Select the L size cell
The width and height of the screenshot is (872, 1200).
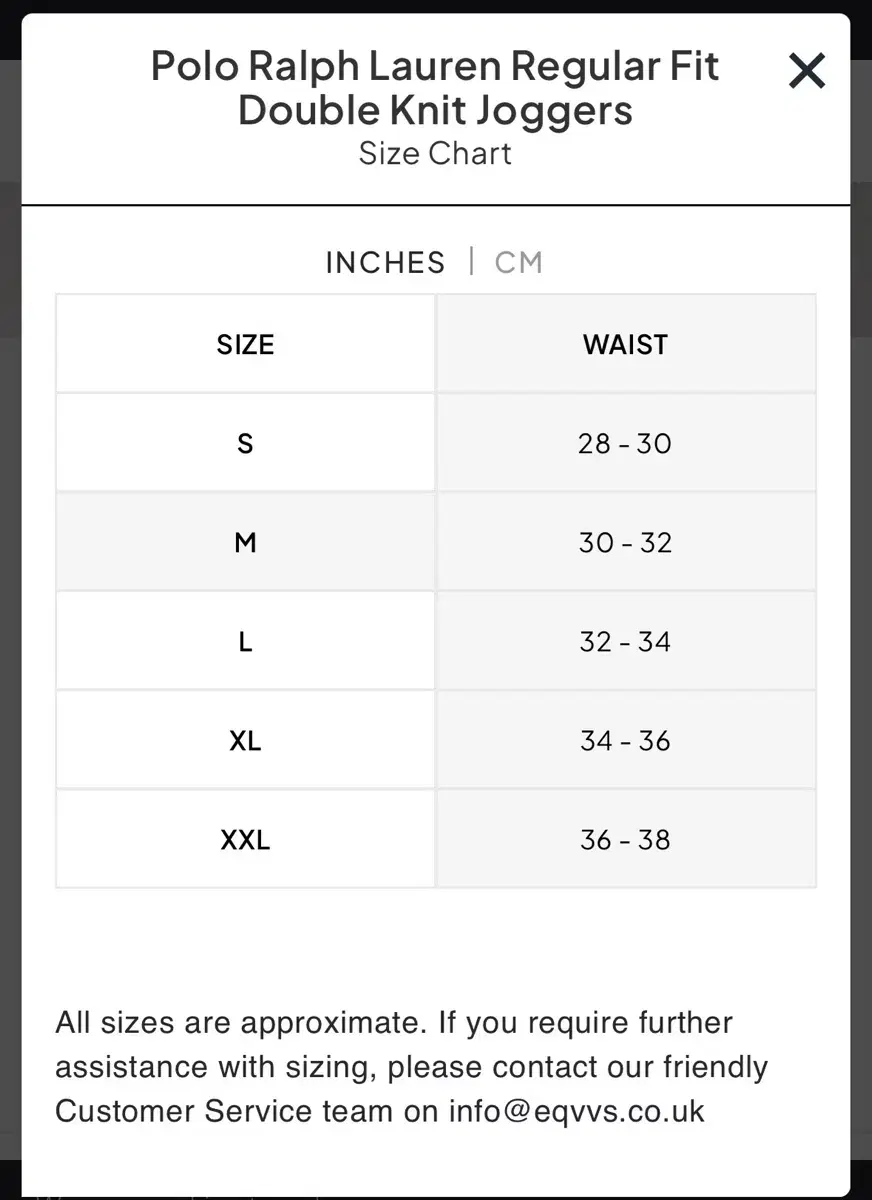tap(245, 640)
